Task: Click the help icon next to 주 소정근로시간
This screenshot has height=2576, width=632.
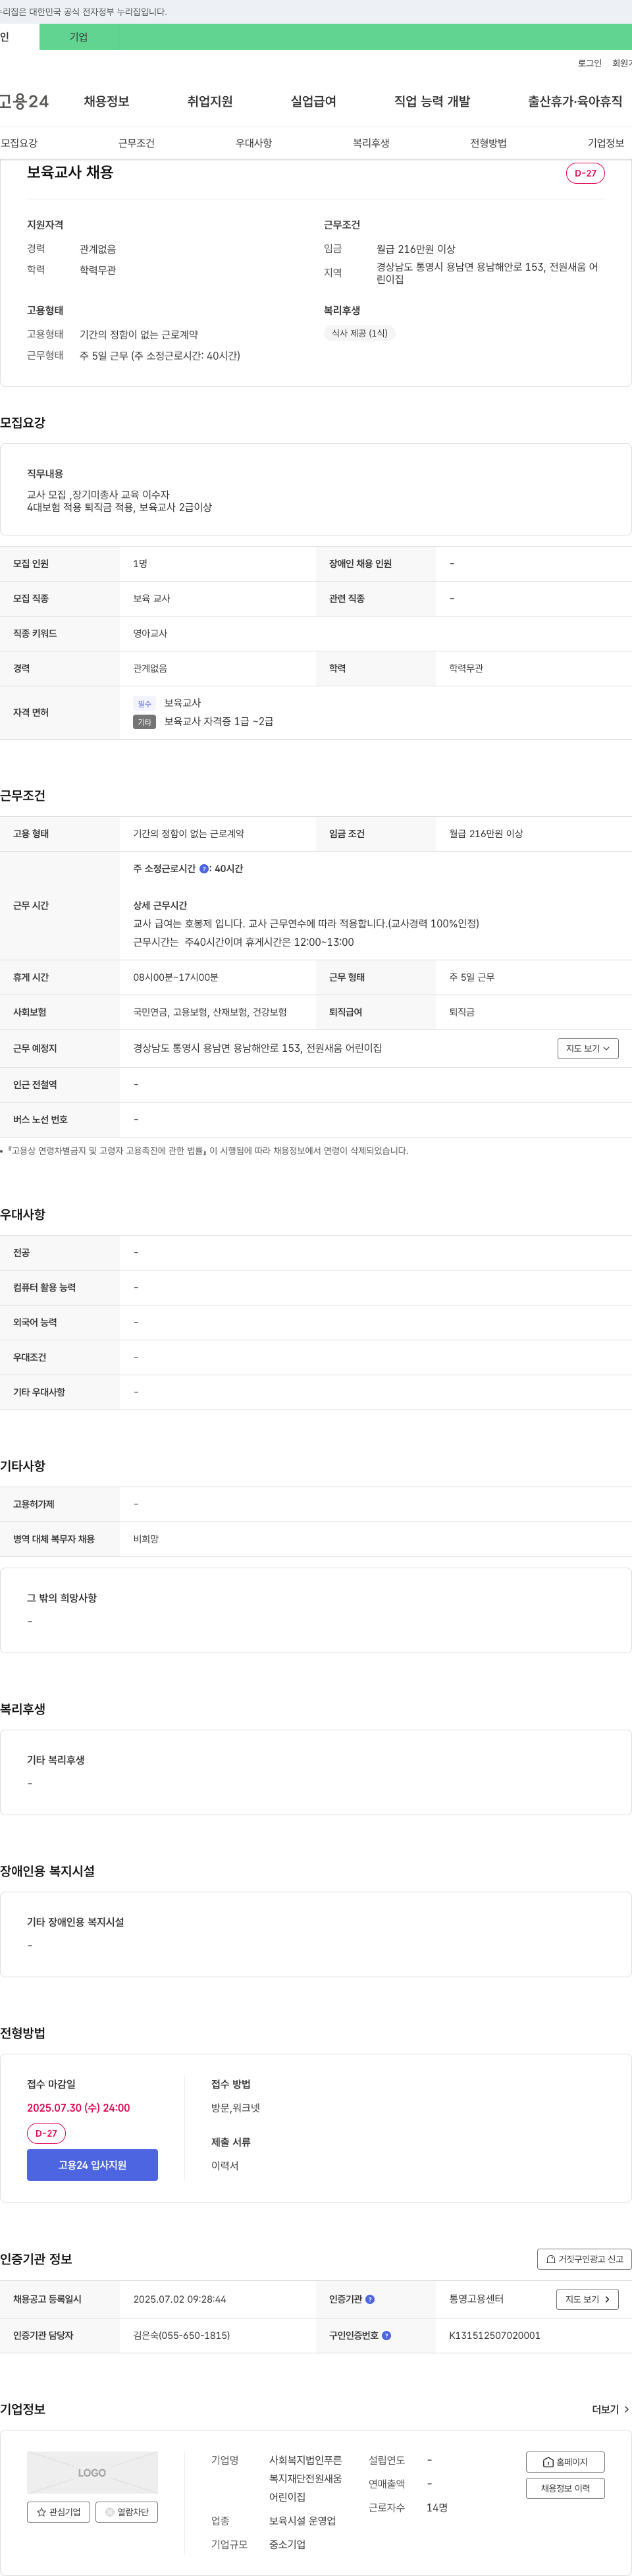Action: pos(204,869)
